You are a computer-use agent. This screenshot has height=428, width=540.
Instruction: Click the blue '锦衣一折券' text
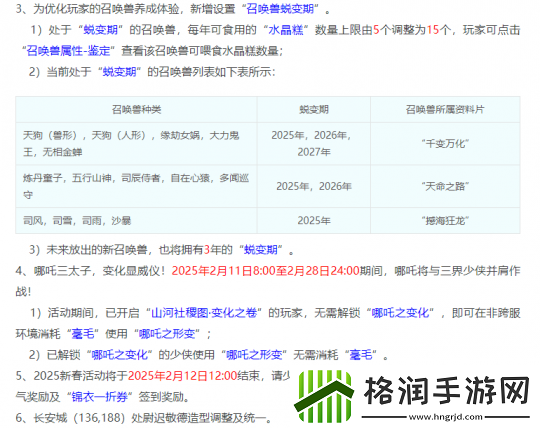click(x=99, y=397)
